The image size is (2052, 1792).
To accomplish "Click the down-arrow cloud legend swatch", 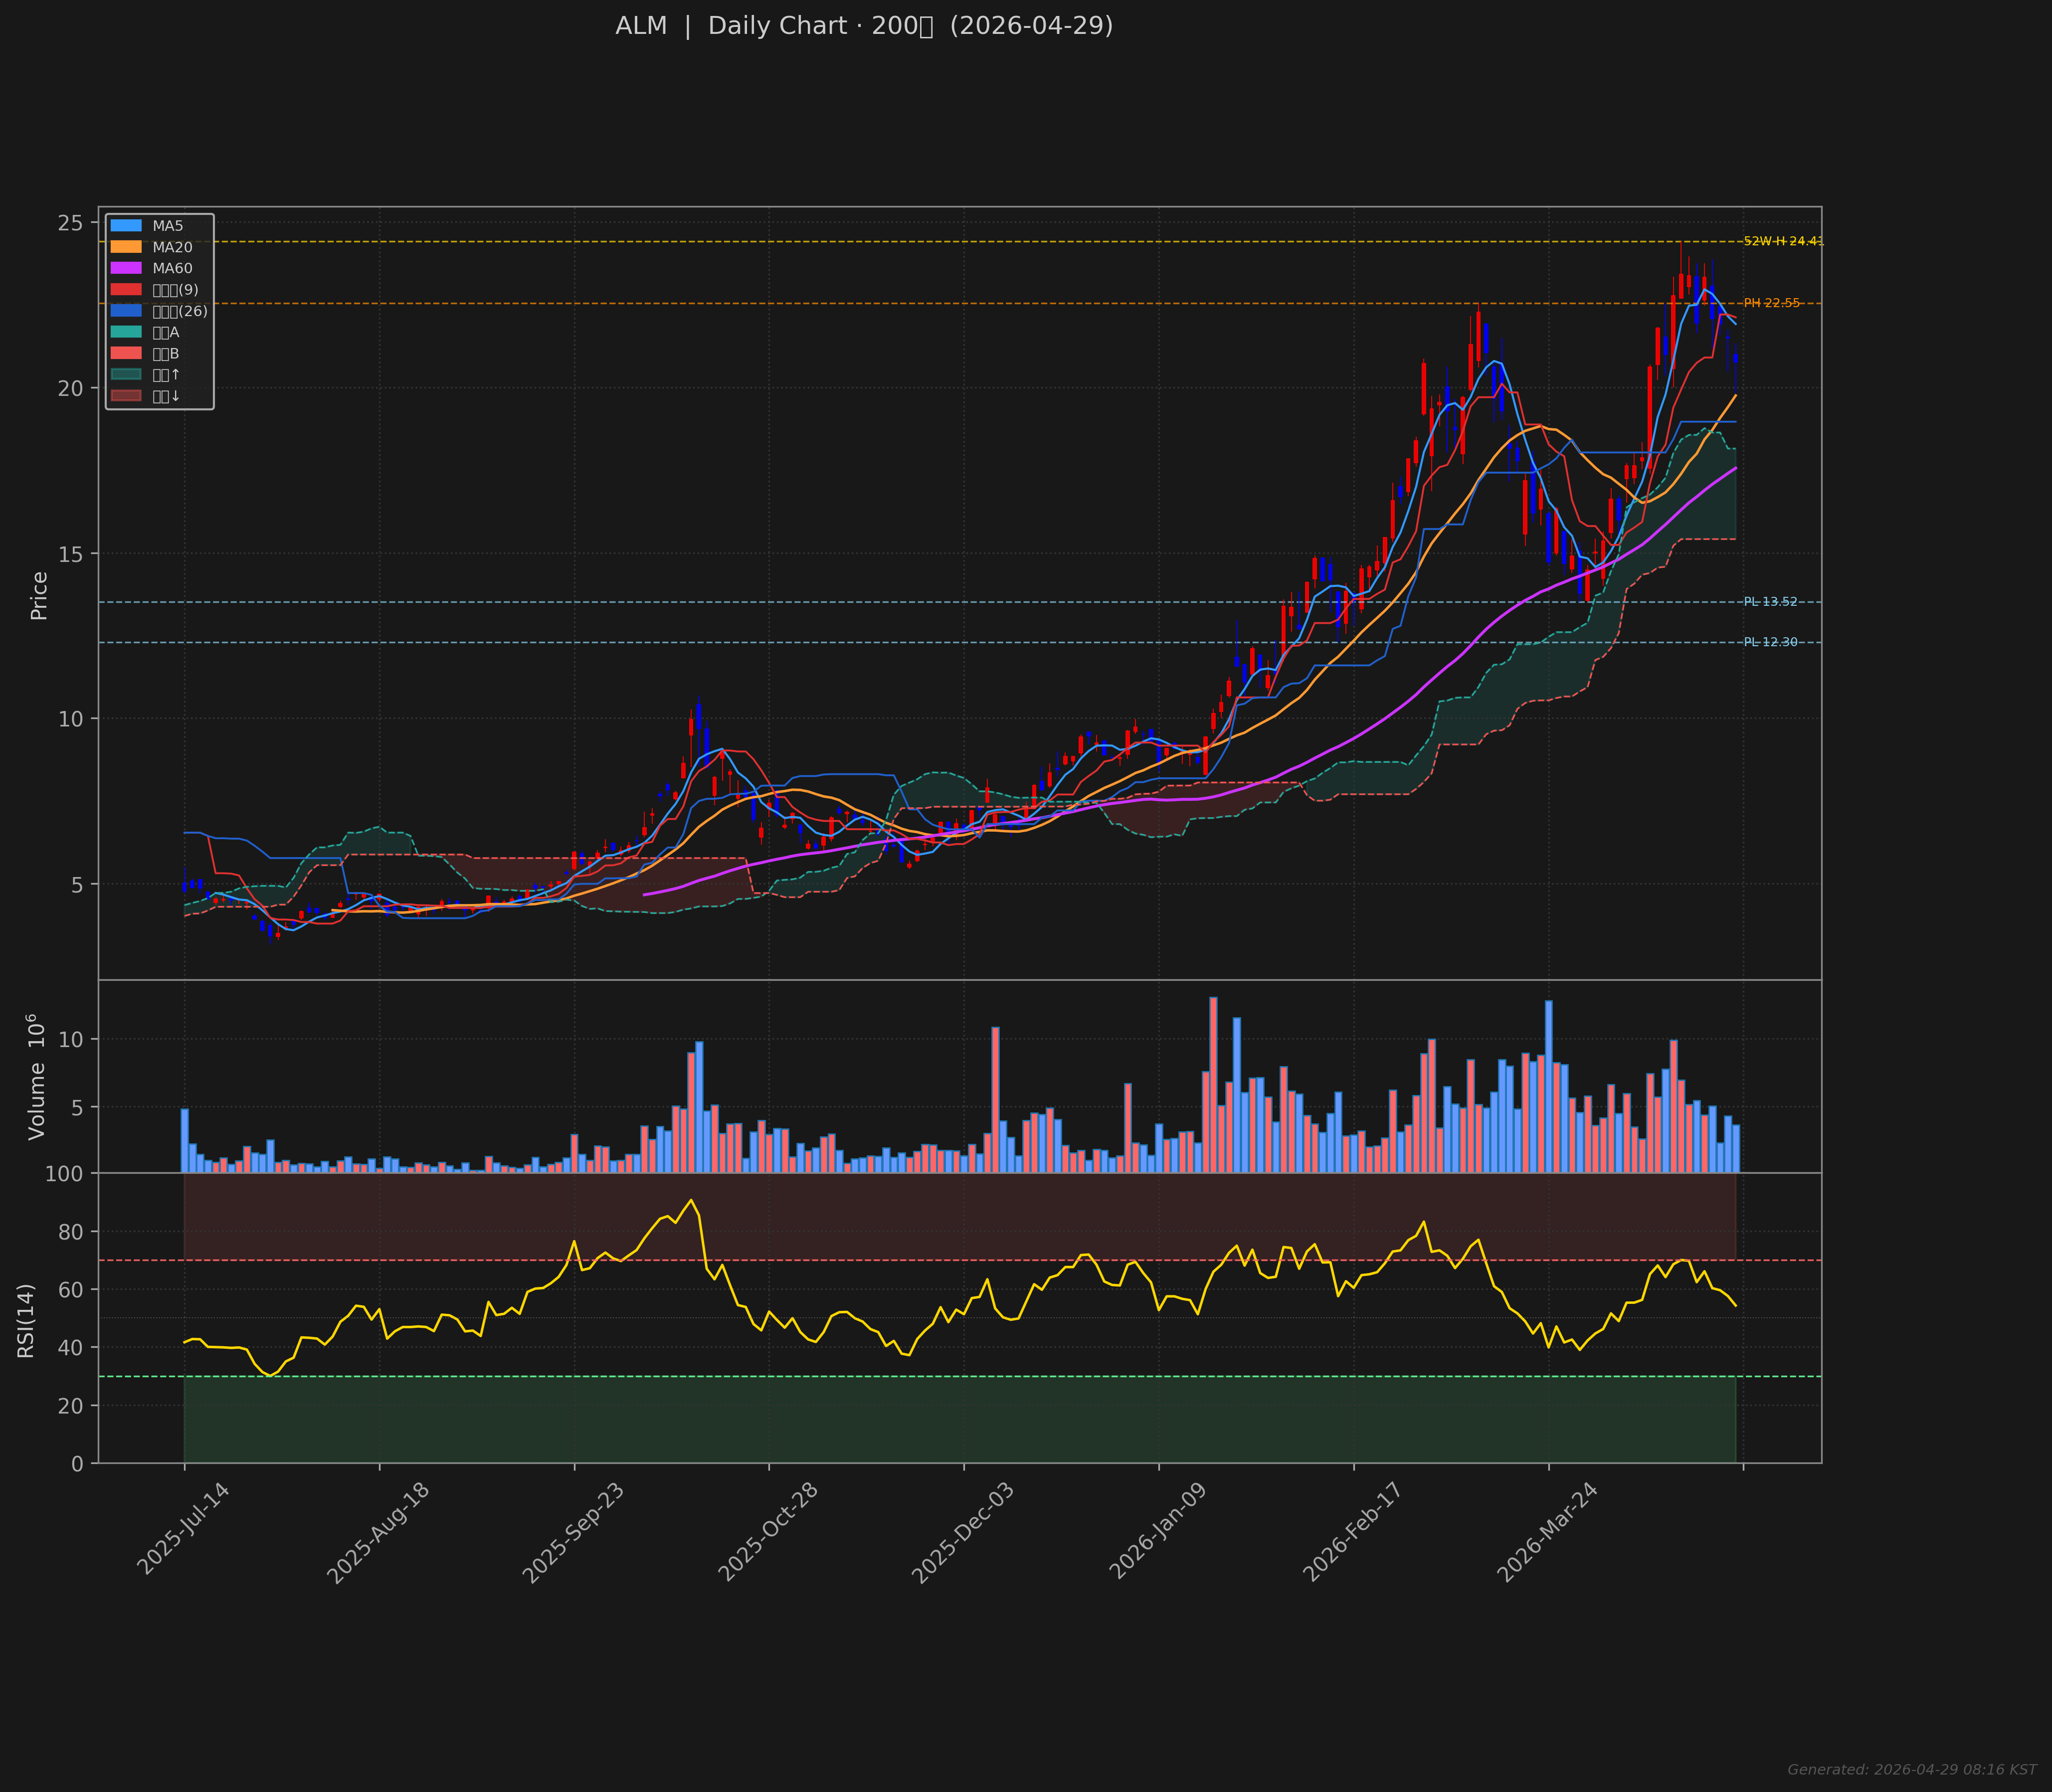I will tap(126, 396).
